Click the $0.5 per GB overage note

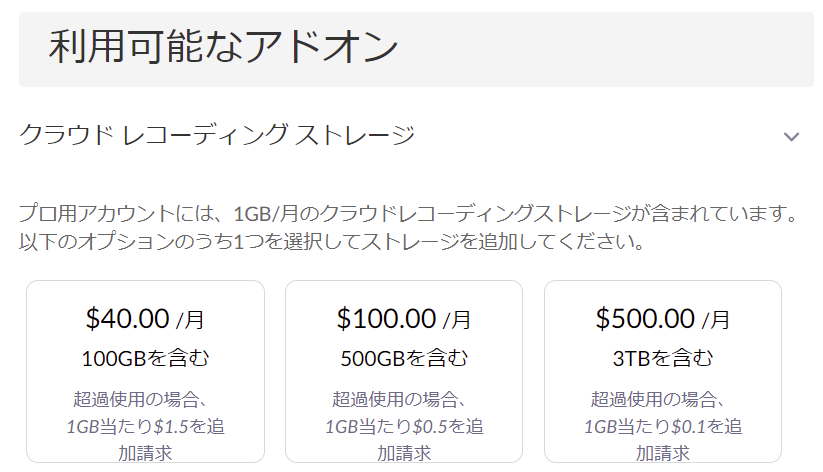(x=404, y=427)
